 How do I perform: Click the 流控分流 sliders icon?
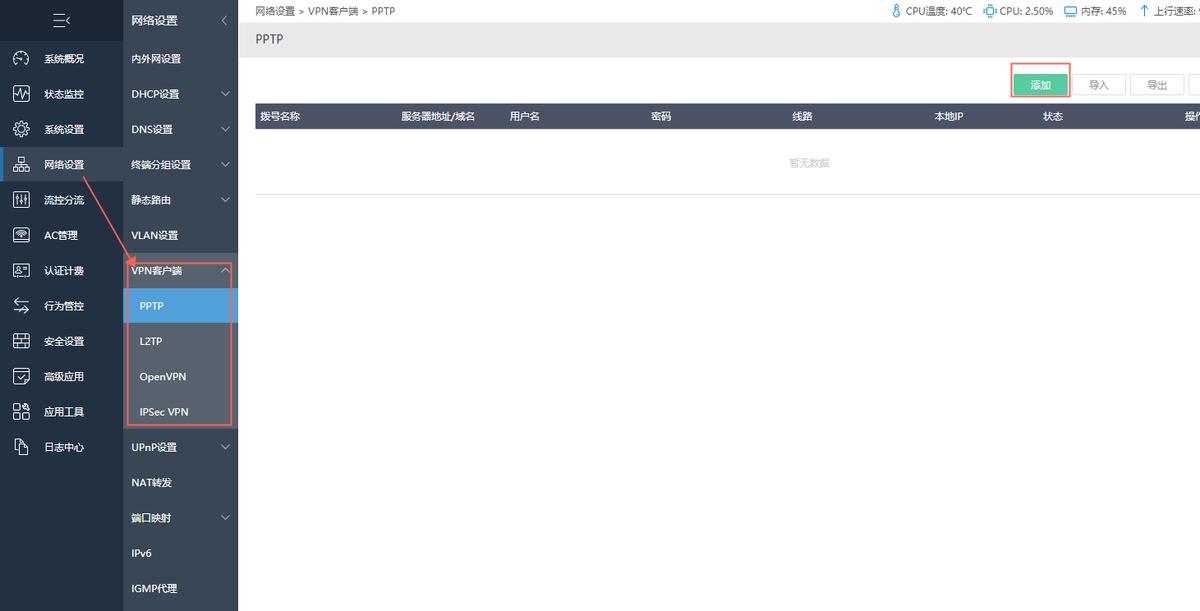coord(21,200)
